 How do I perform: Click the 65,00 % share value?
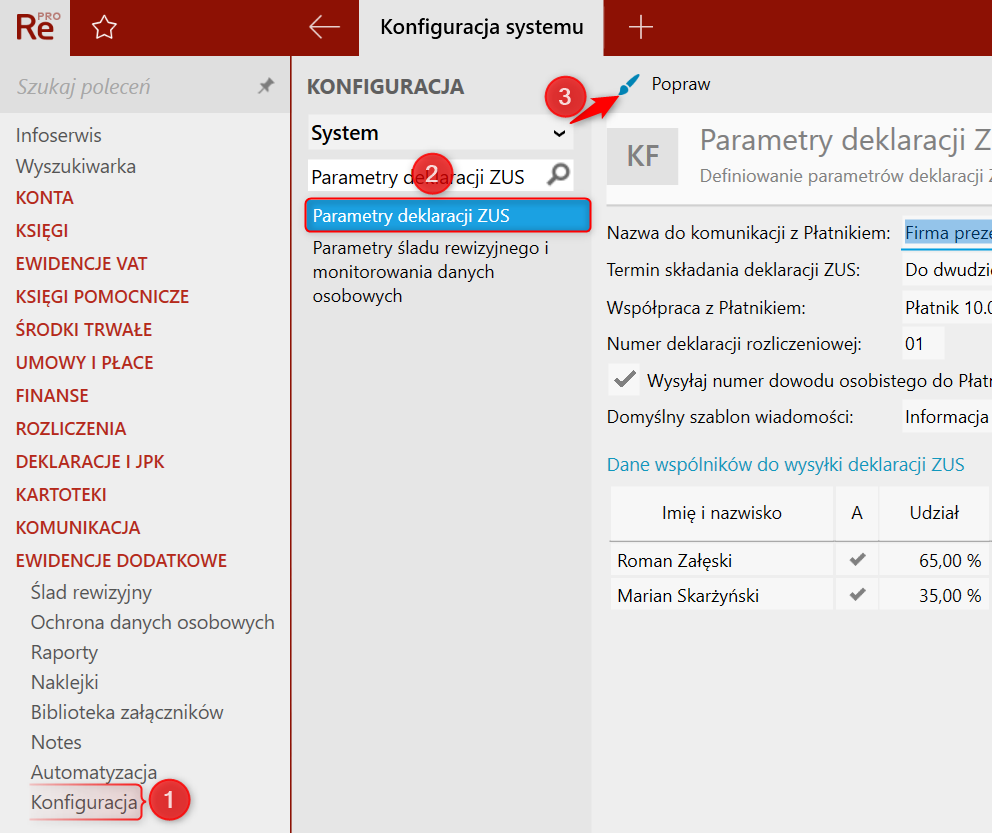950,560
